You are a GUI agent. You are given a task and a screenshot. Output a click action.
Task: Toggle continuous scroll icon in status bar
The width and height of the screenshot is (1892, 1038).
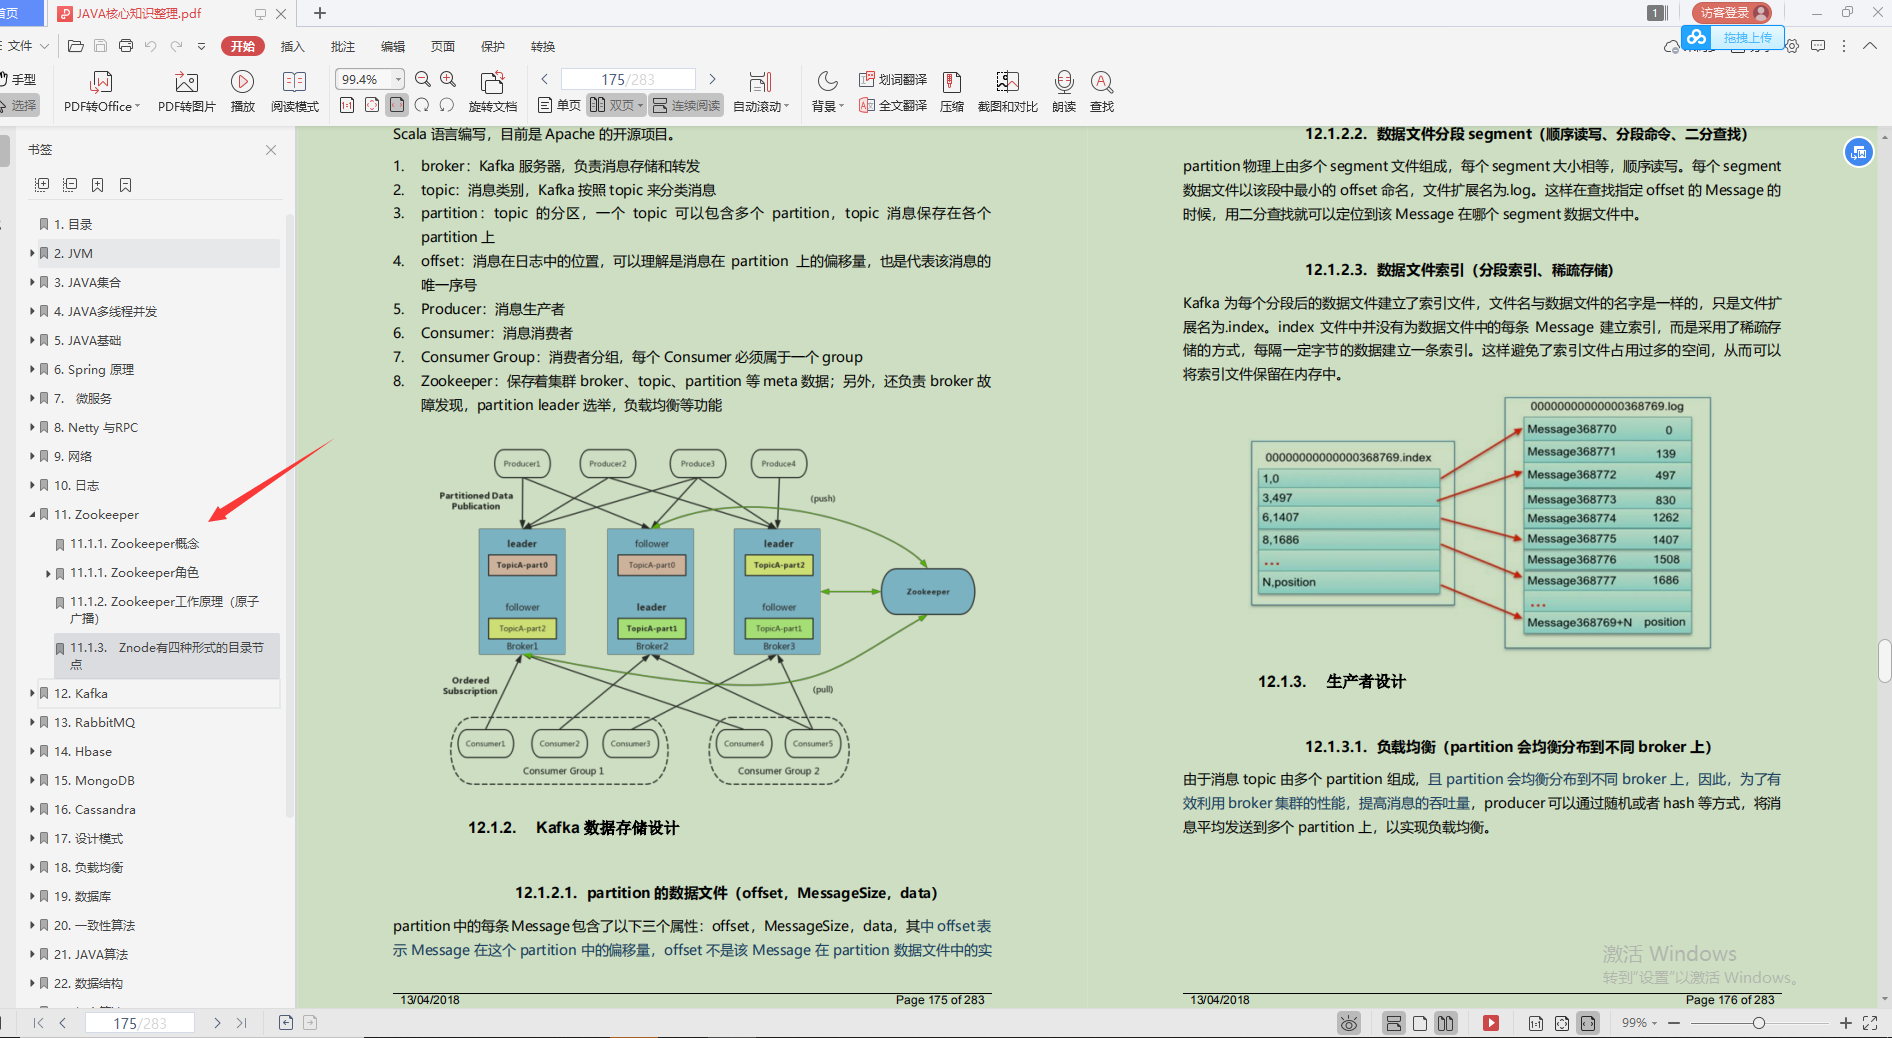tap(1393, 1023)
